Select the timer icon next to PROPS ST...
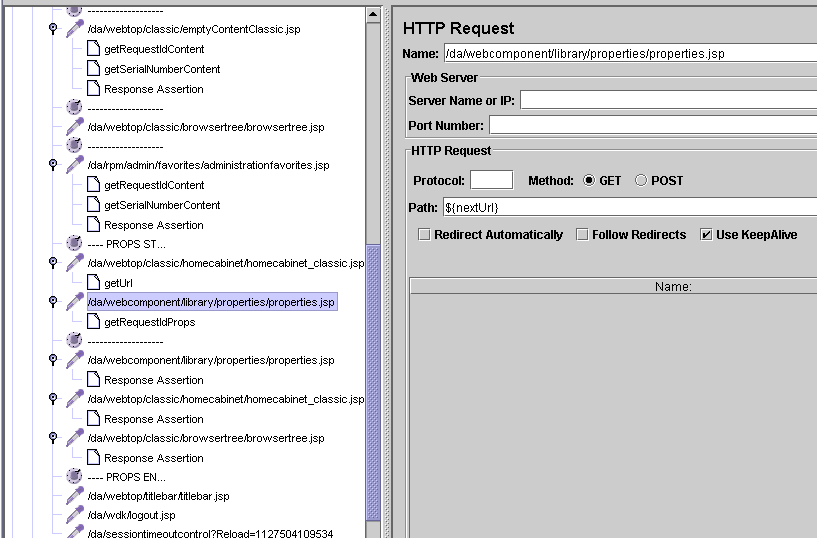The image size is (817, 538). point(75,243)
